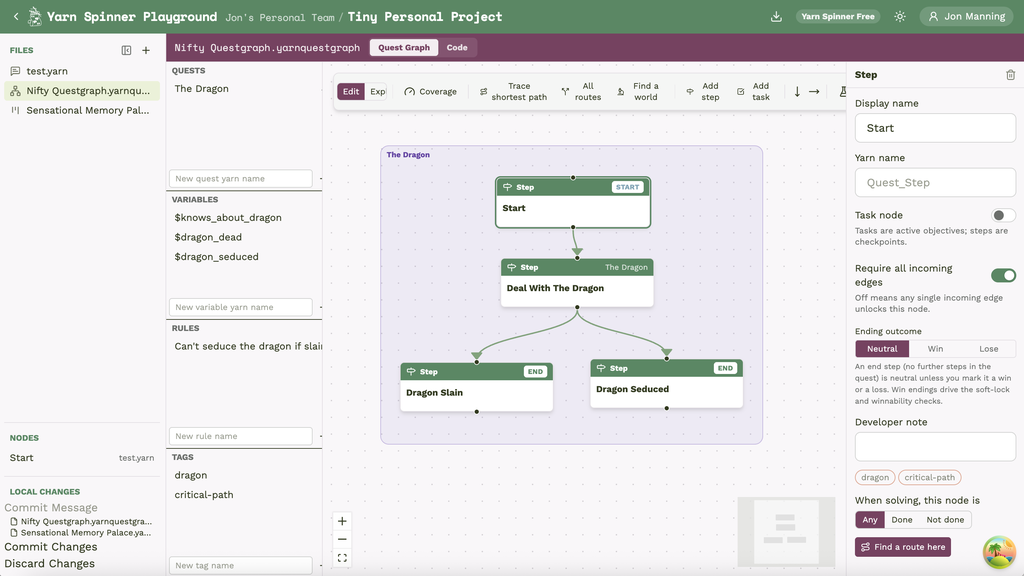Zoom out with the canvas minus button
The image size is (1024, 576).
click(342, 539)
